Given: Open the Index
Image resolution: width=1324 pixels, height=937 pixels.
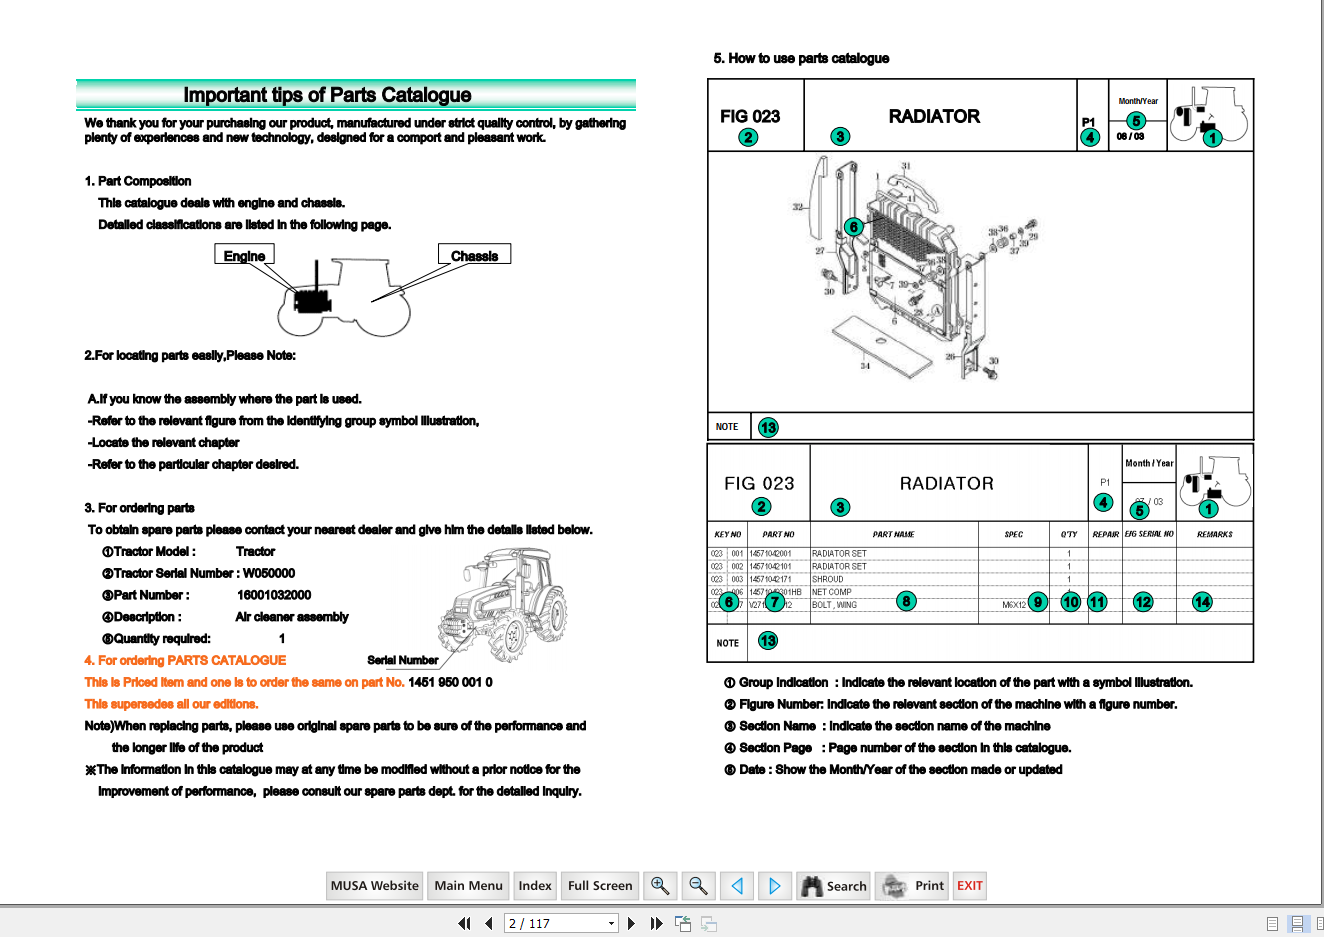Looking at the screenshot, I should 535,886.
